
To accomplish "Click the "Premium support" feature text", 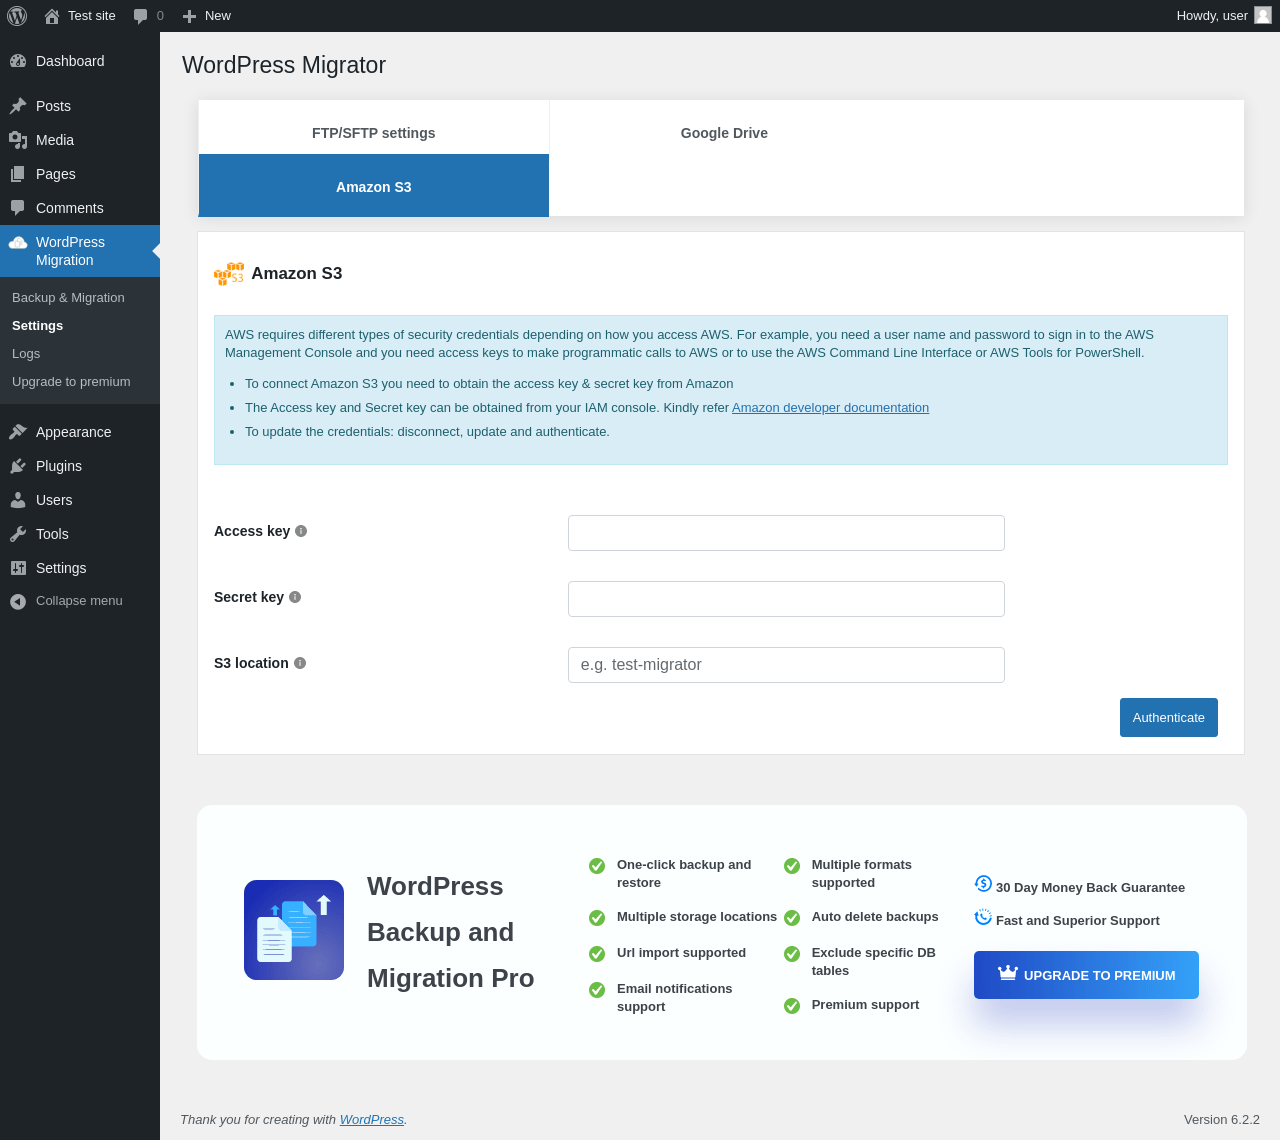I will pos(865,1005).
